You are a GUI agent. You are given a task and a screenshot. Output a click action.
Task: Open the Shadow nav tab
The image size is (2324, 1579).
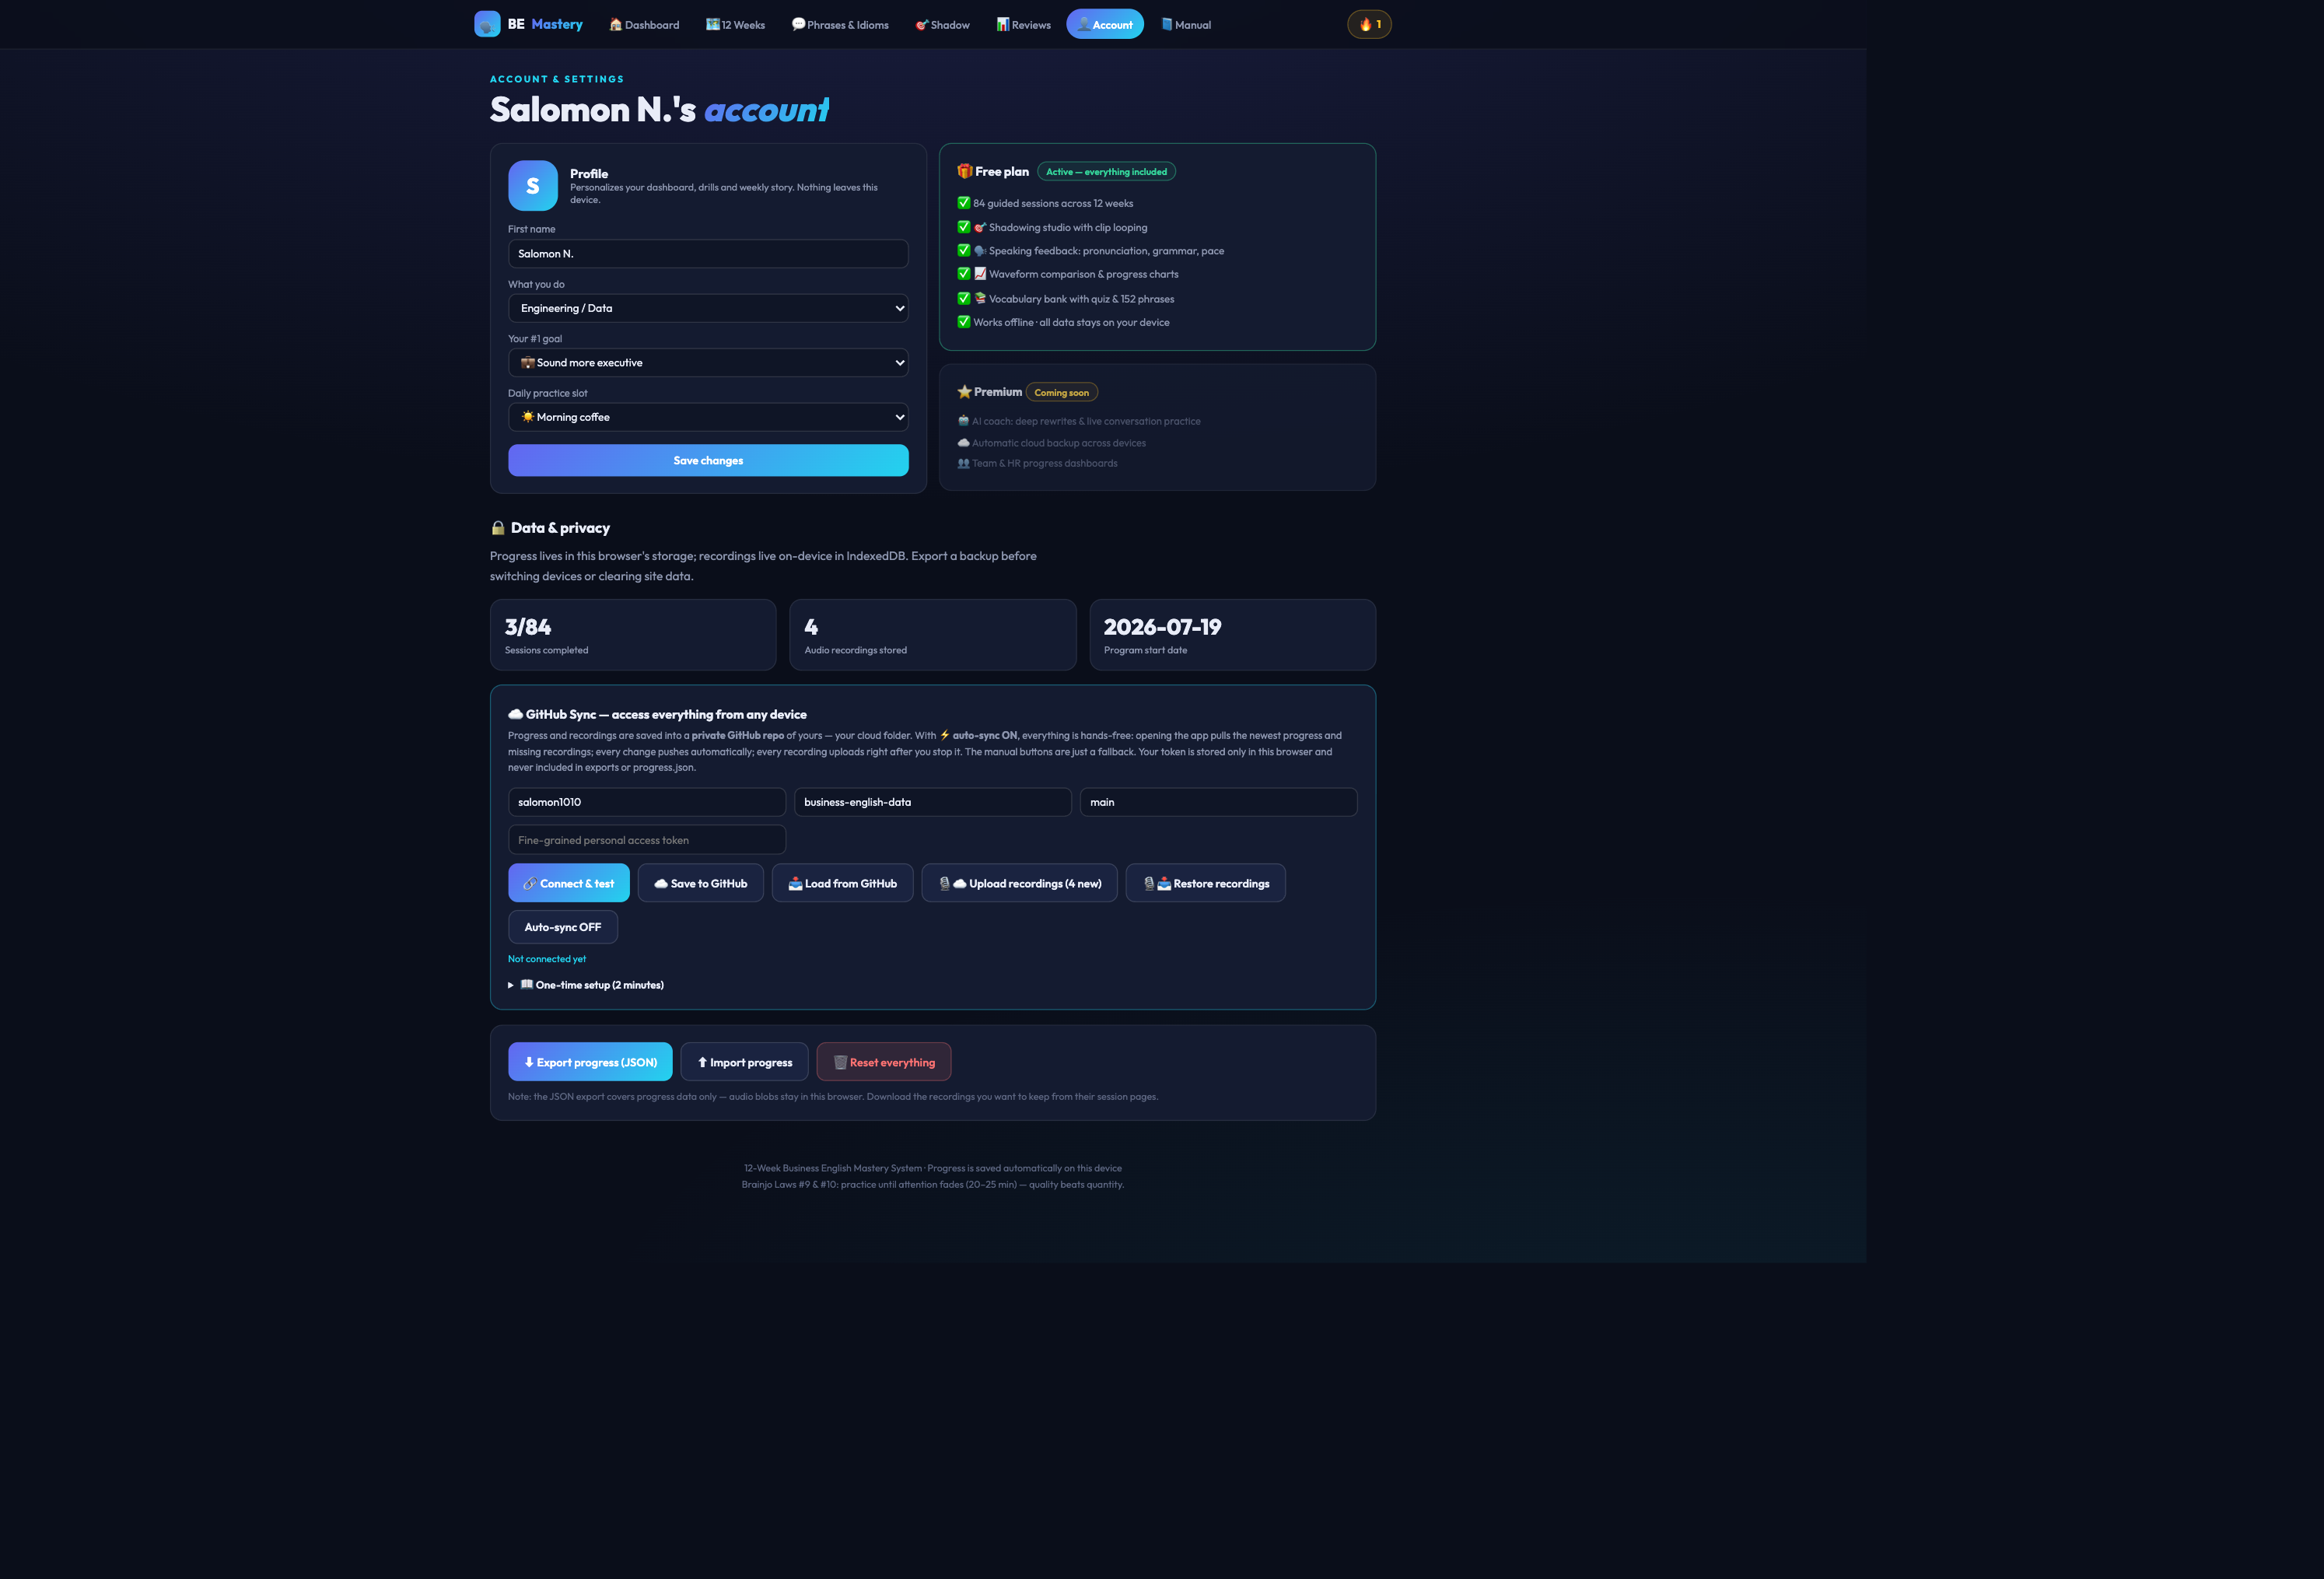pos(942,25)
